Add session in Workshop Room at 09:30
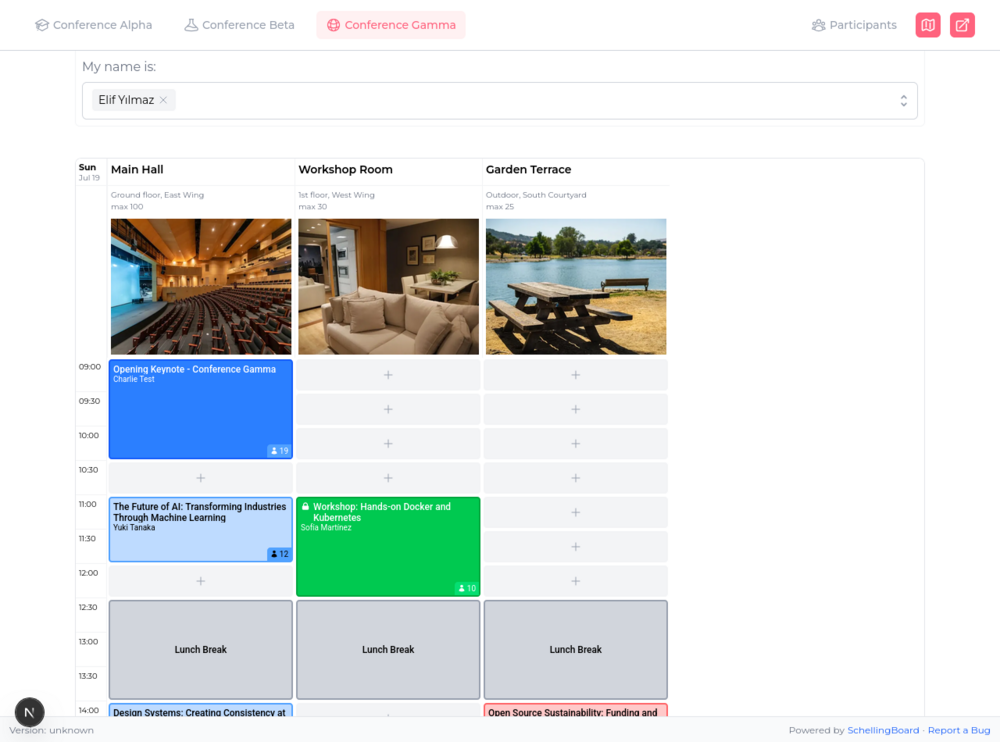Screen dimensions: 1000x742 [388, 410]
